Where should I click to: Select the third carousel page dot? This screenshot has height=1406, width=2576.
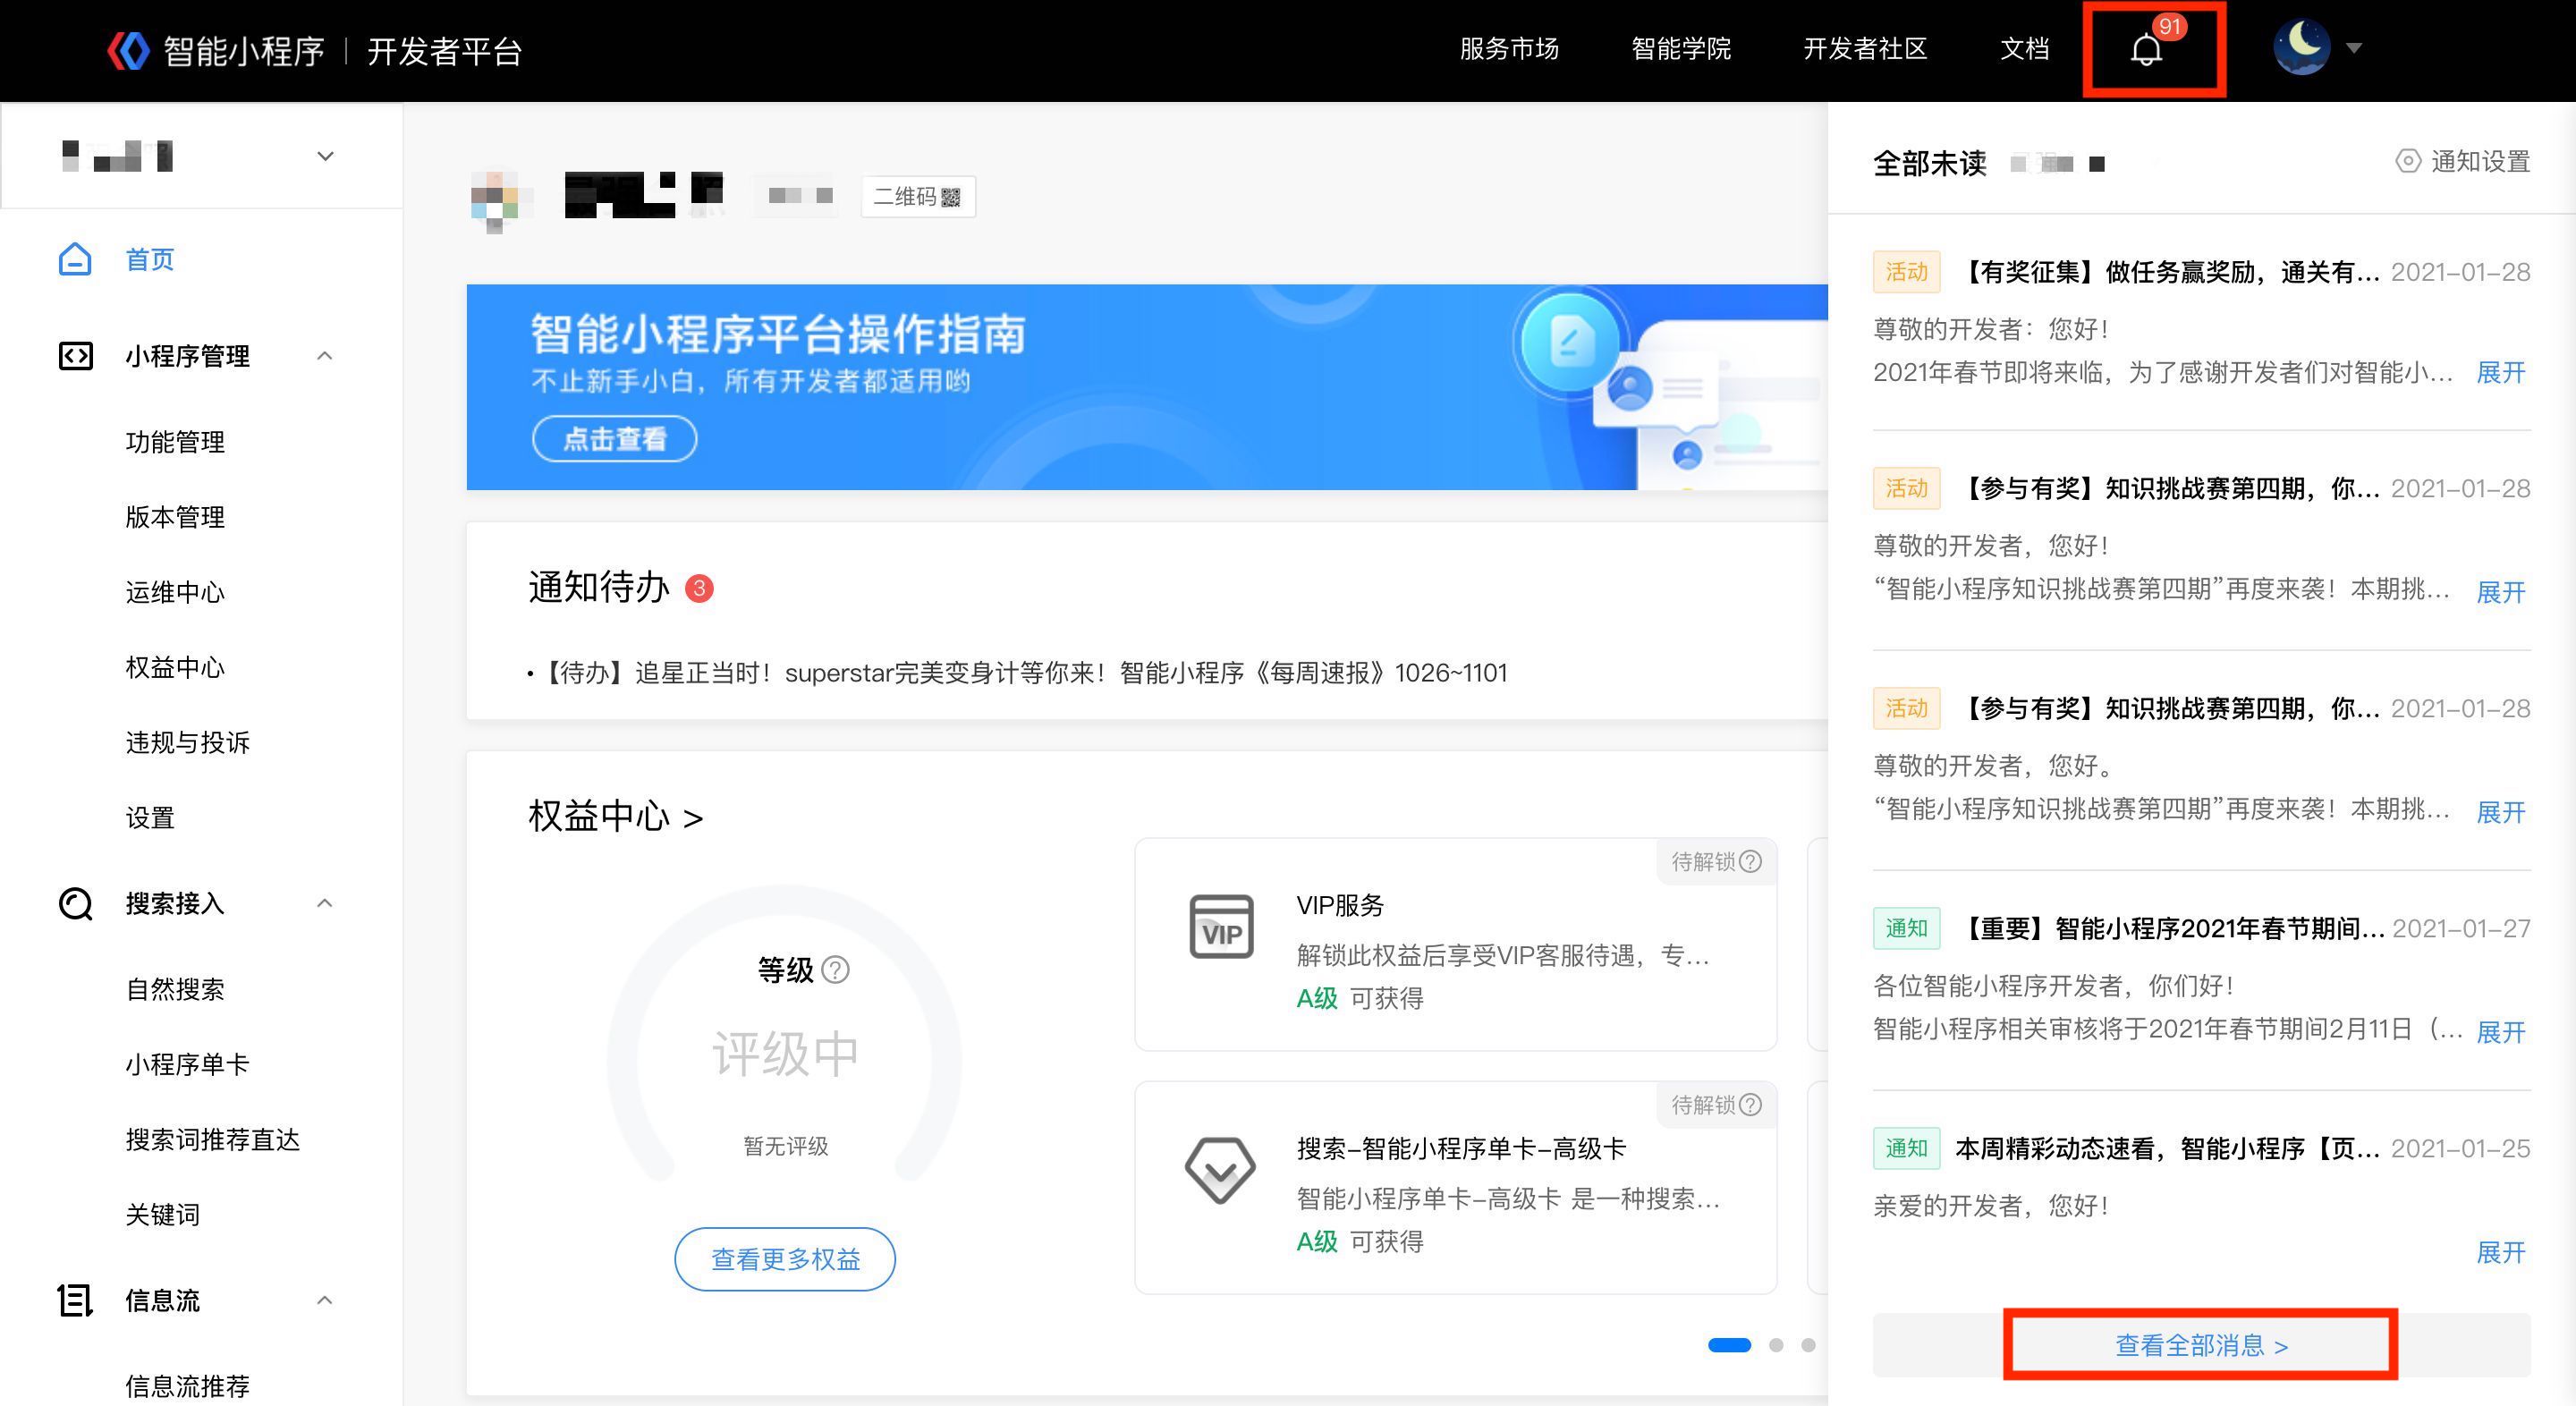[1808, 1345]
